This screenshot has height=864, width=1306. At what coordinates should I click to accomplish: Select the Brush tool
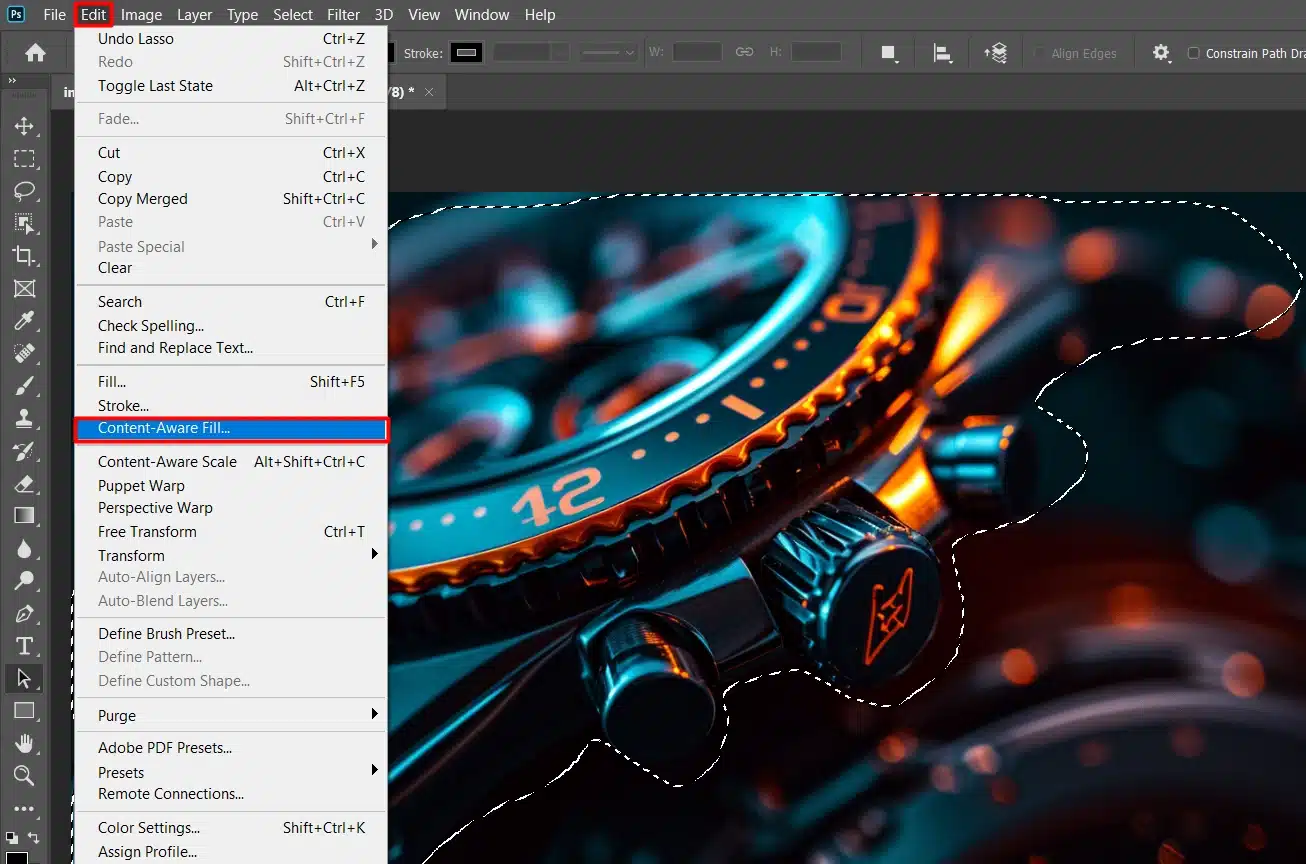coord(24,386)
